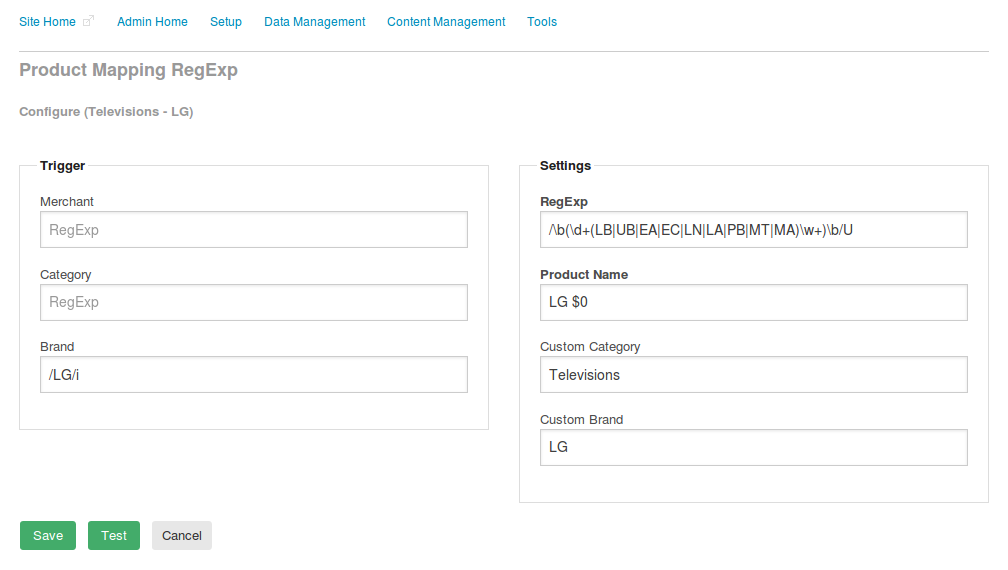Click the Product Name field with LG $0
The height and width of the screenshot is (570, 1008).
coord(753,302)
